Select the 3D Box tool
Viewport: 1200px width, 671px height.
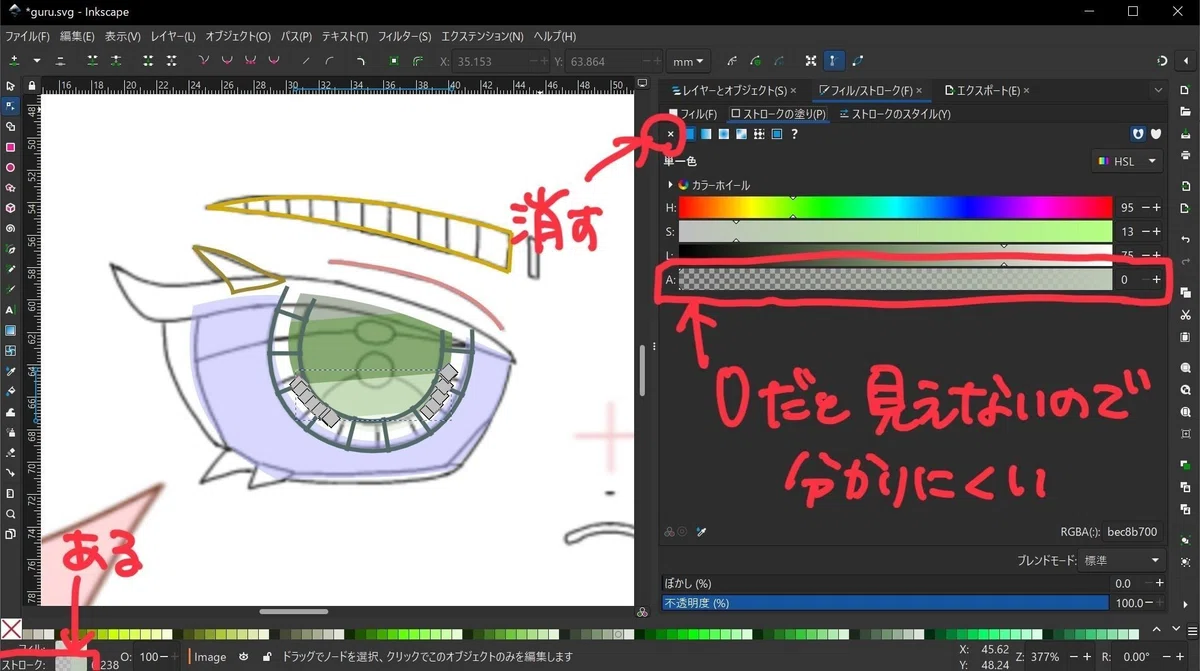point(10,208)
